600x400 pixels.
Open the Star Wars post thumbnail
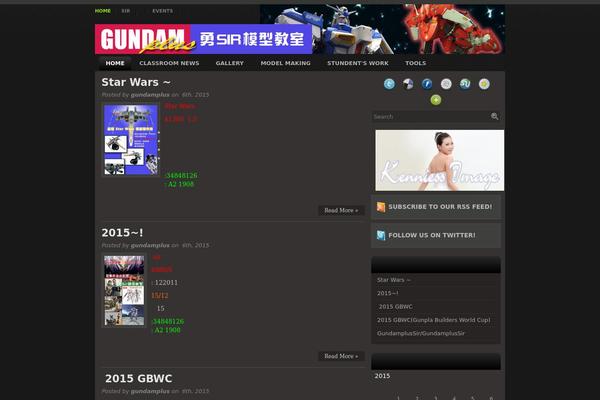pyautogui.click(x=131, y=140)
